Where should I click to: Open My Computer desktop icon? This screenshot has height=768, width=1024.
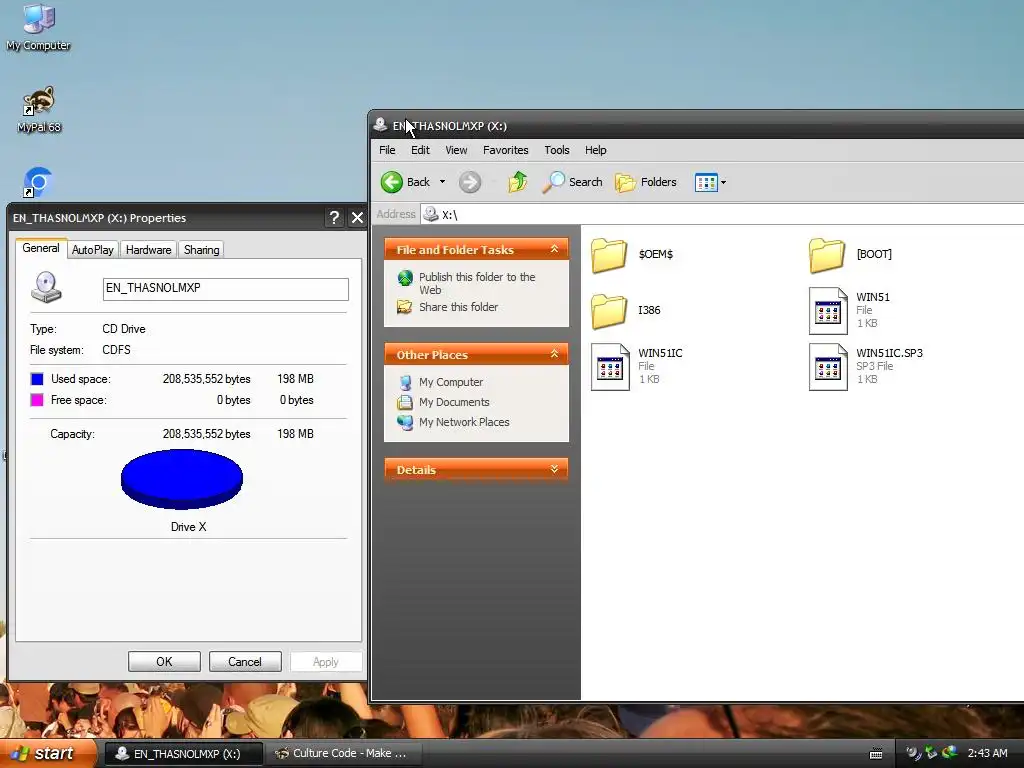pyautogui.click(x=38, y=27)
